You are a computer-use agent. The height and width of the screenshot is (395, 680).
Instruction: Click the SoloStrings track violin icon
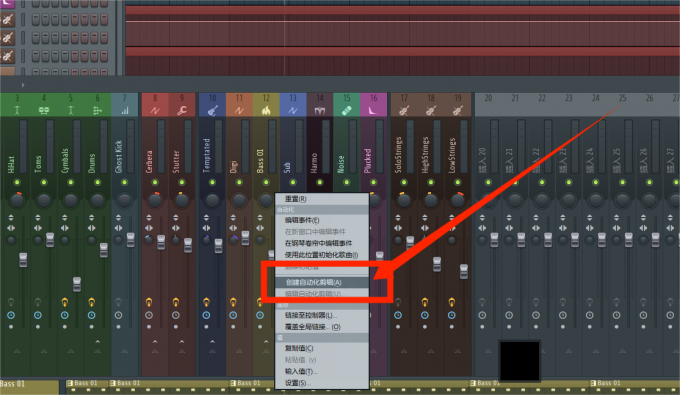pyautogui.click(x=404, y=111)
